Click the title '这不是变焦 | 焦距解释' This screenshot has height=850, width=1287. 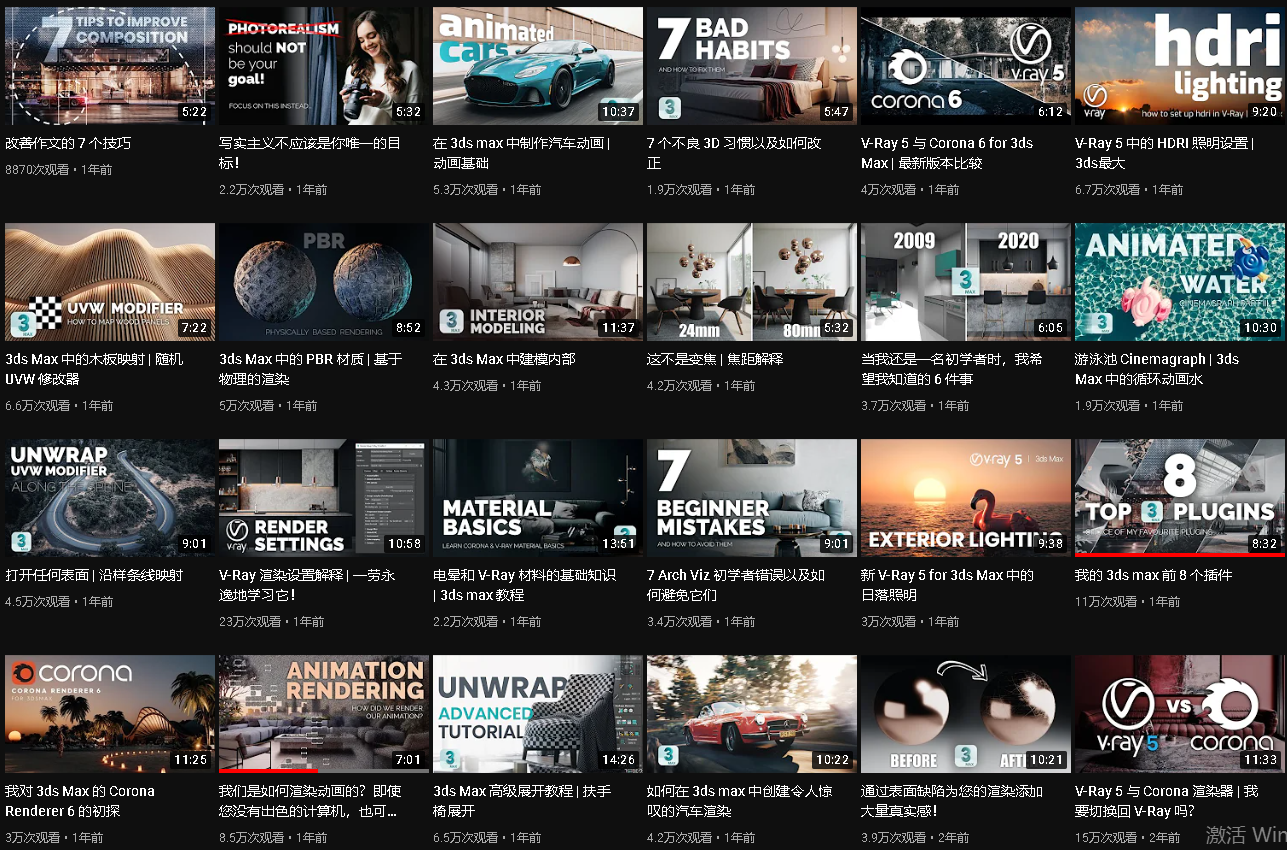715,359
